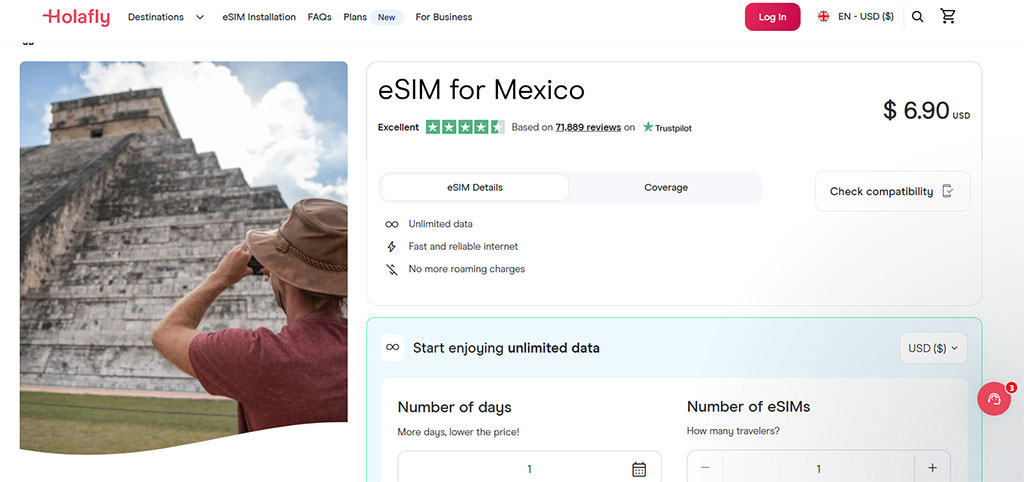Click Check compatibility button
1024x482 pixels.
click(893, 191)
